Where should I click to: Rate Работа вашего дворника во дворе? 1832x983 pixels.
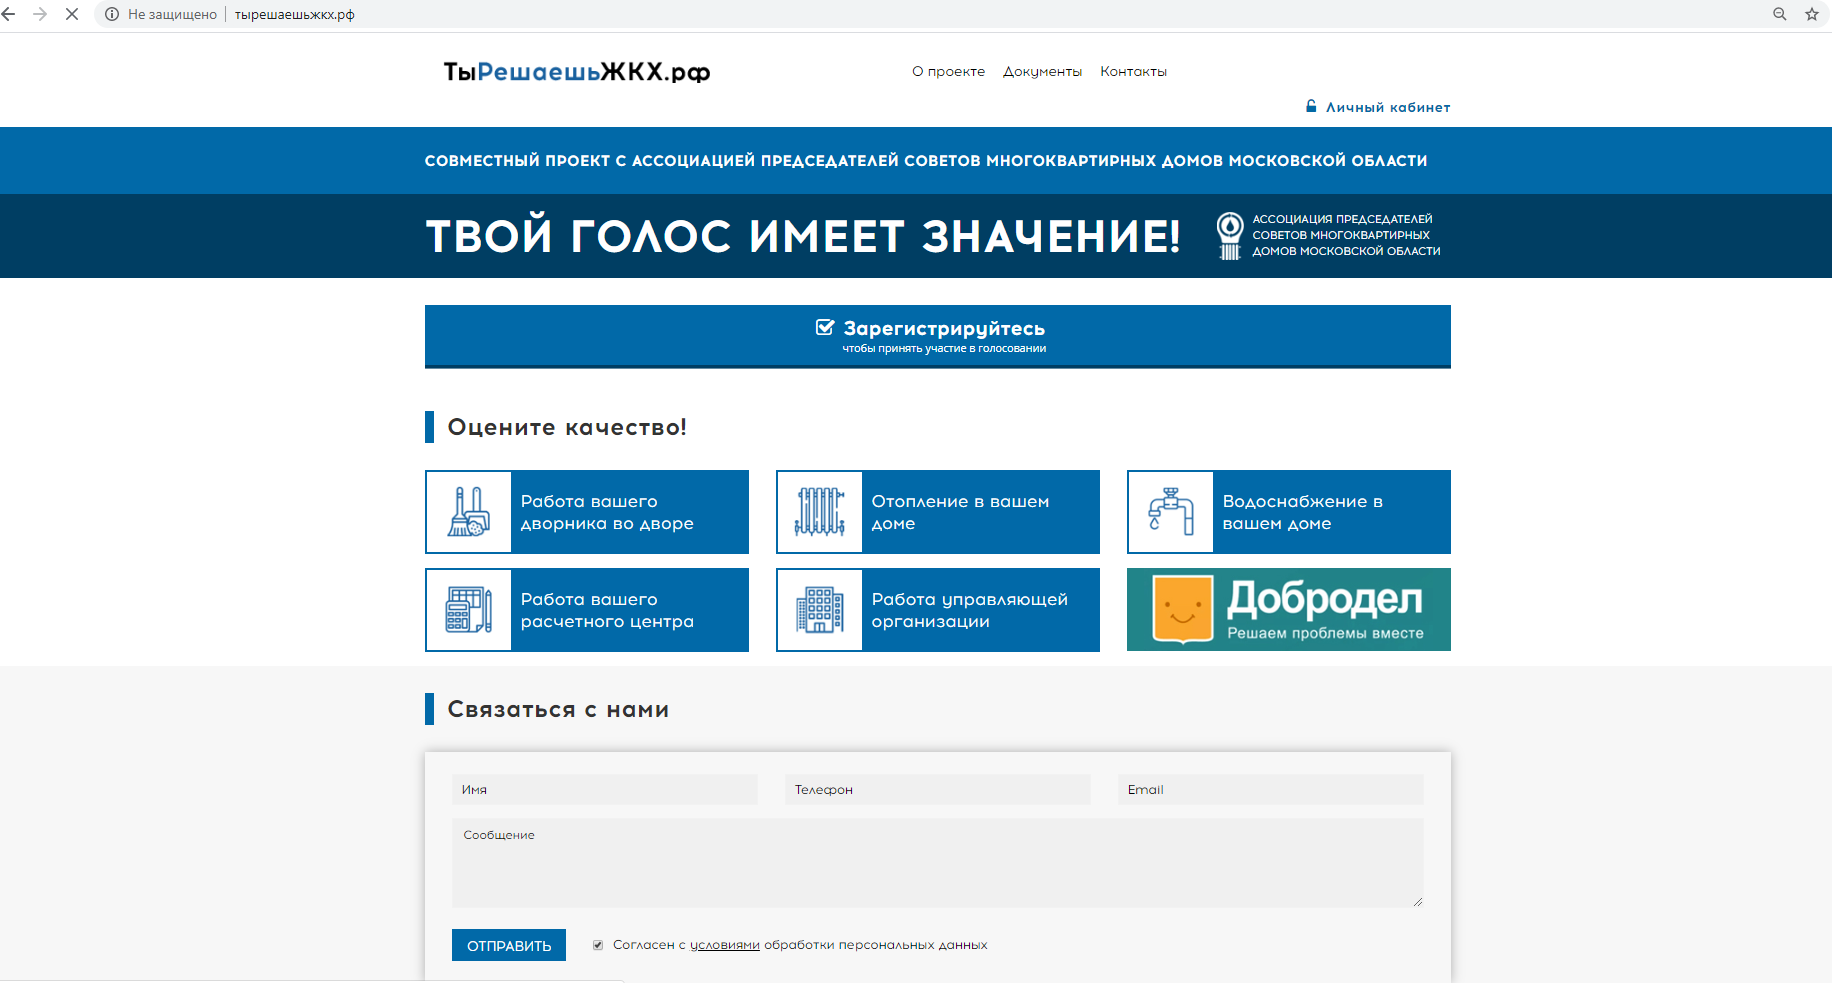(x=587, y=512)
